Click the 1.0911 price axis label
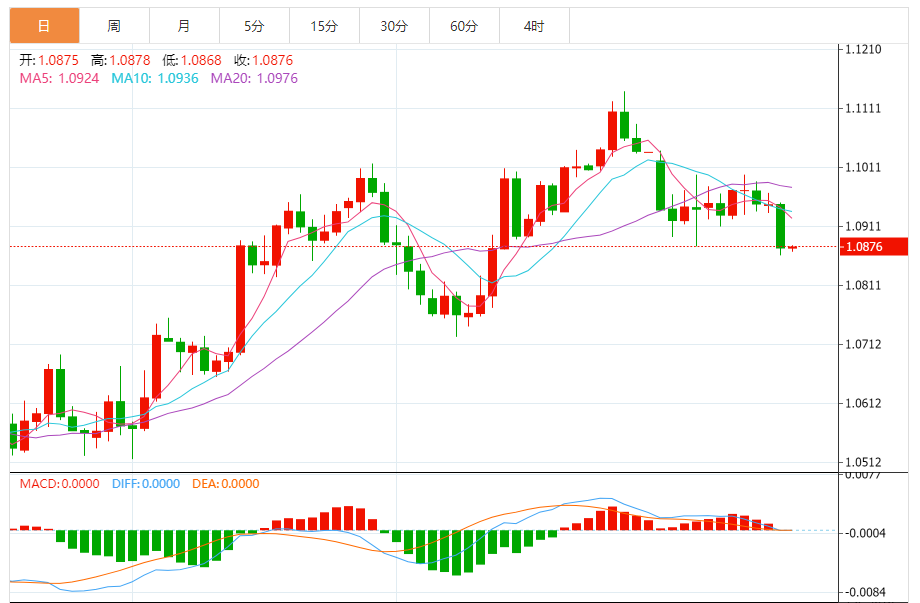Viewport: 920px width, 603px height. point(863,226)
